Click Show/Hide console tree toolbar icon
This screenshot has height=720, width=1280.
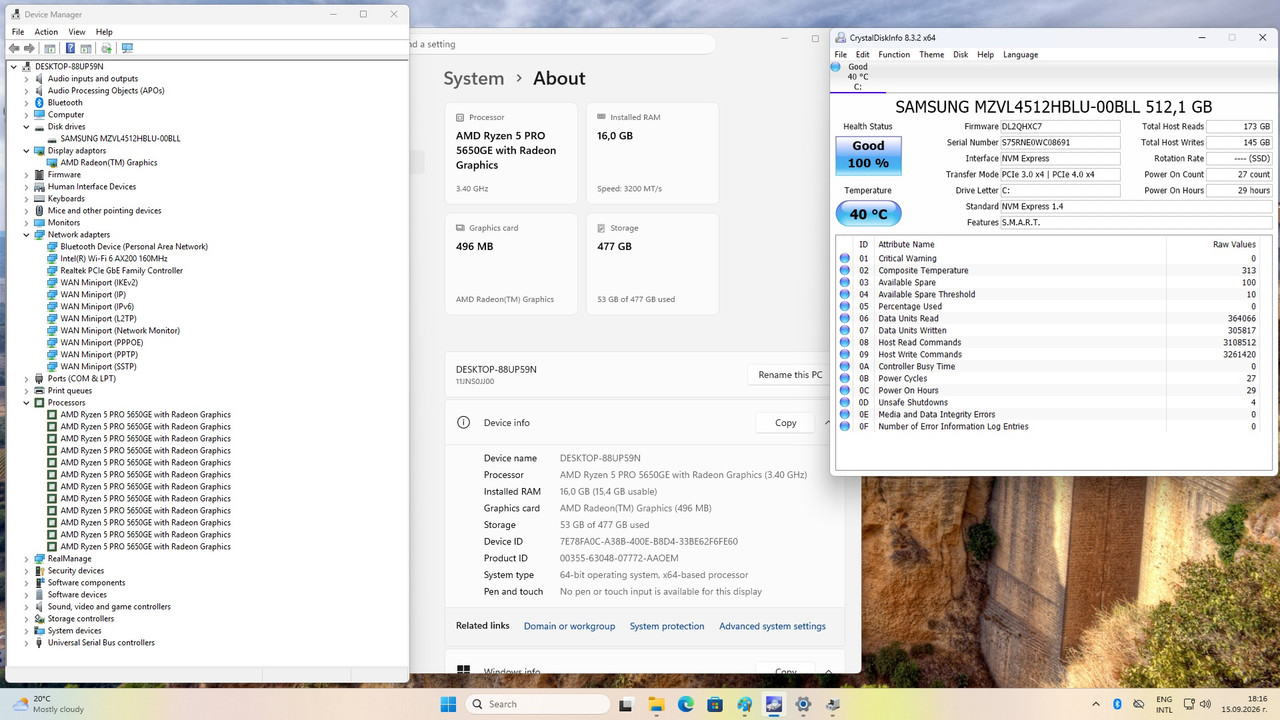[48, 48]
